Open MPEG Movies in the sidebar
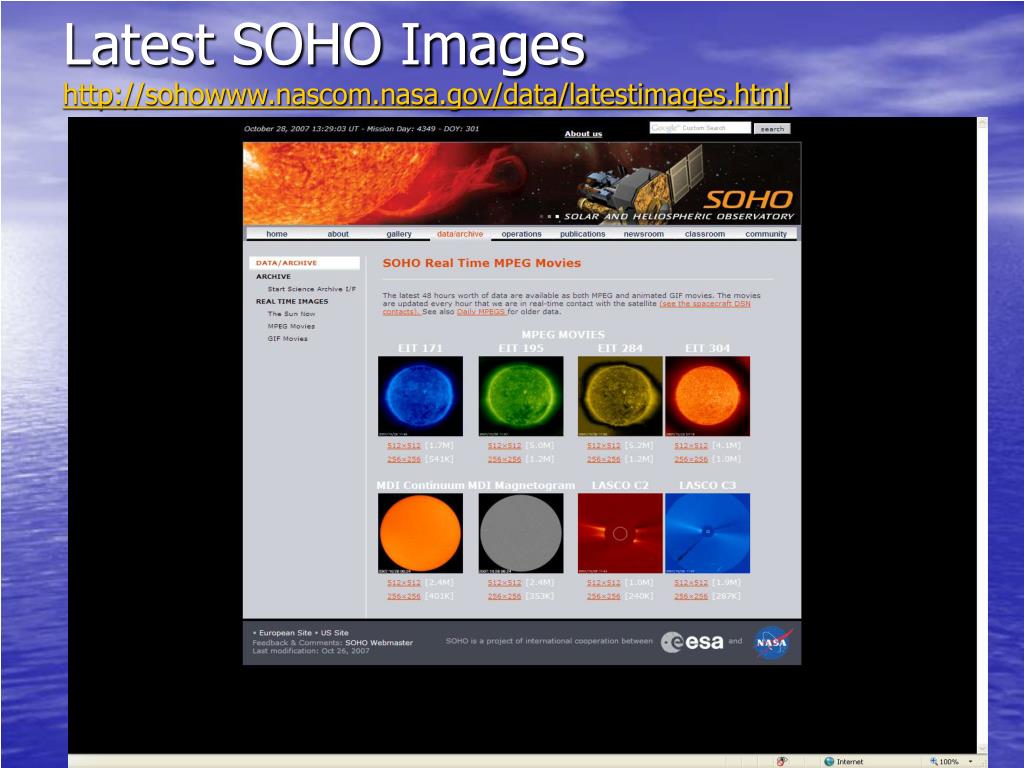Viewport: 1024px width, 768px height. 291,326
